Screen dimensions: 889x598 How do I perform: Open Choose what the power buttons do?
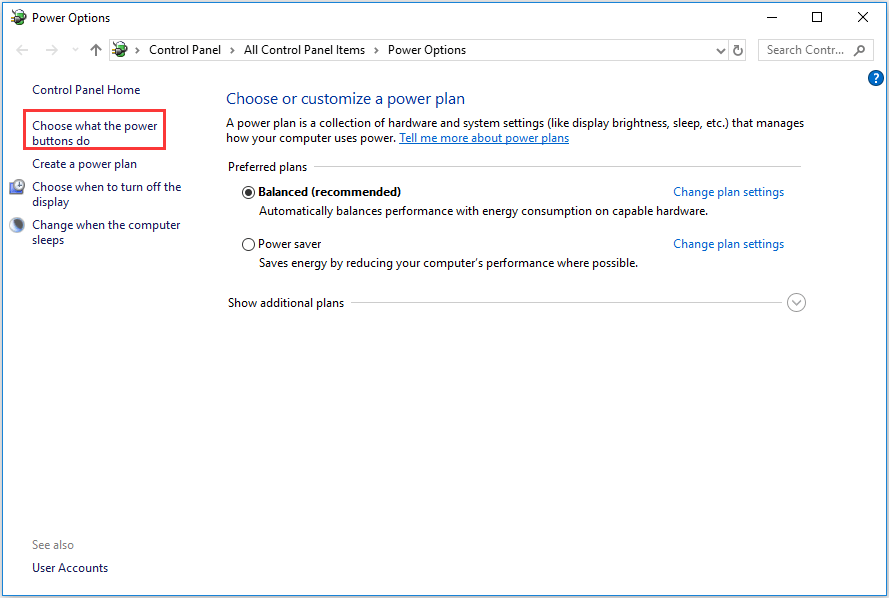(95, 133)
